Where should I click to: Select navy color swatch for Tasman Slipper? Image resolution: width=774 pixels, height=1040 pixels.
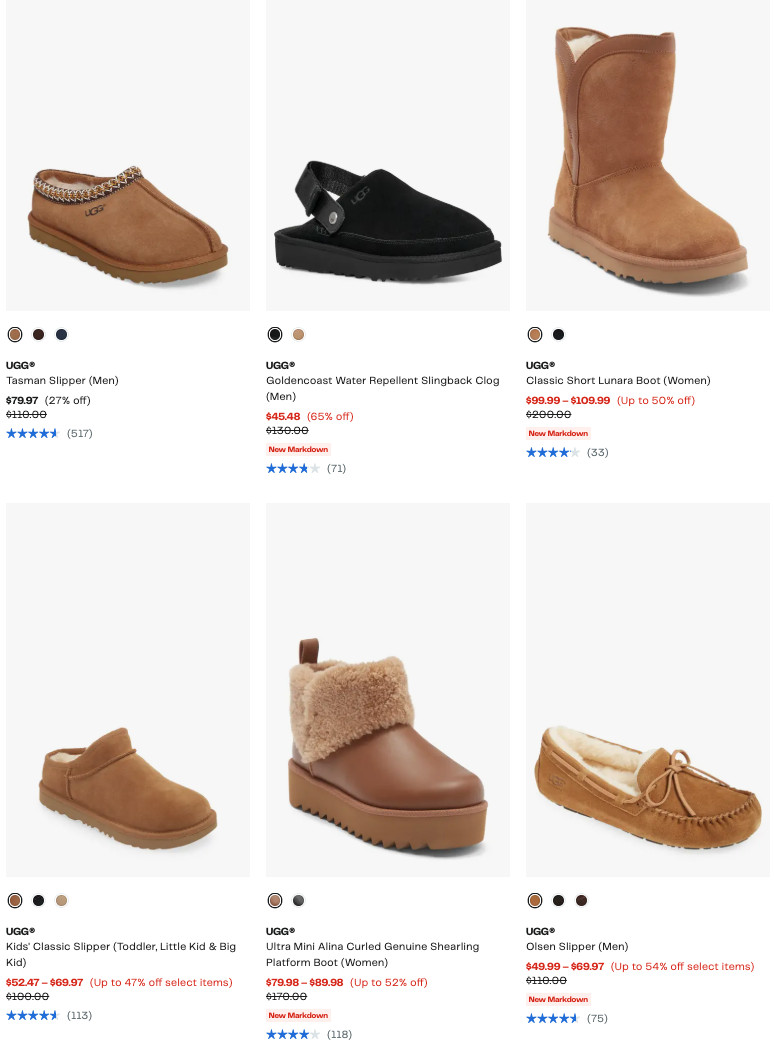(x=62, y=334)
